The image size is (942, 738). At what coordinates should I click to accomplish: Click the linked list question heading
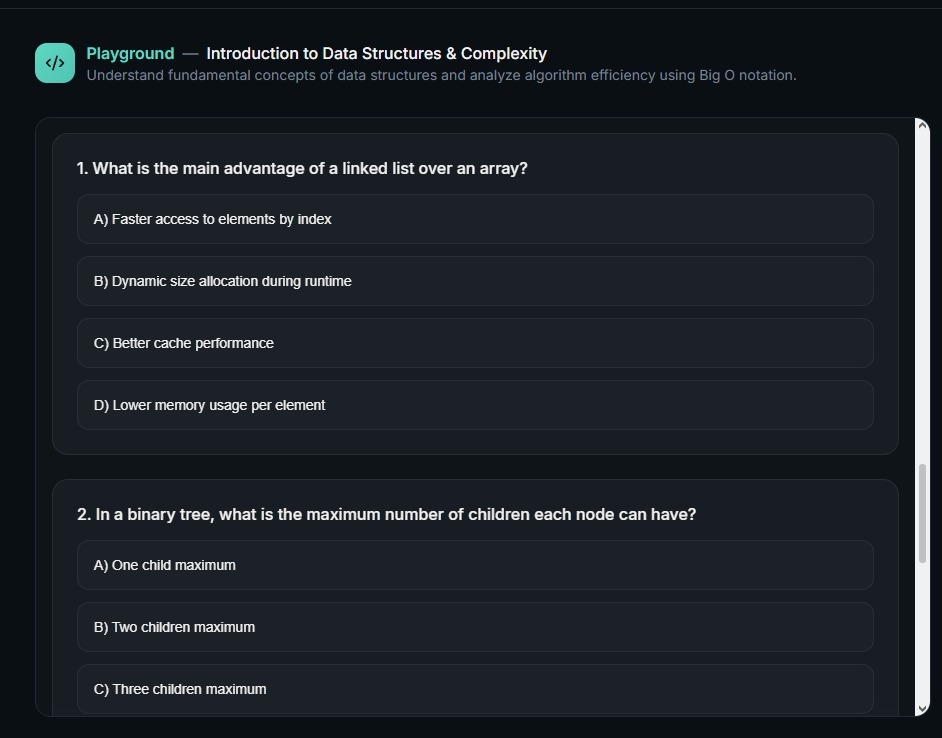pyautogui.click(x=302, y=169)
